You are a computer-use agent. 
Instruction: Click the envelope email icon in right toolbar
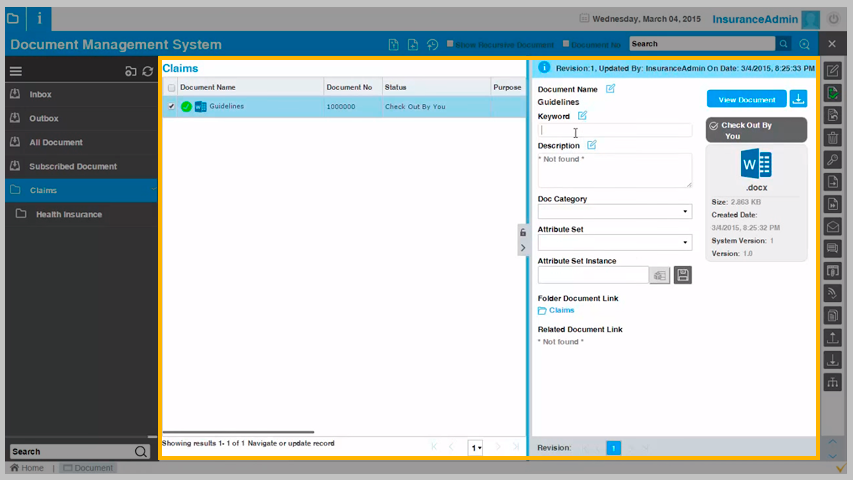(833, 226)
